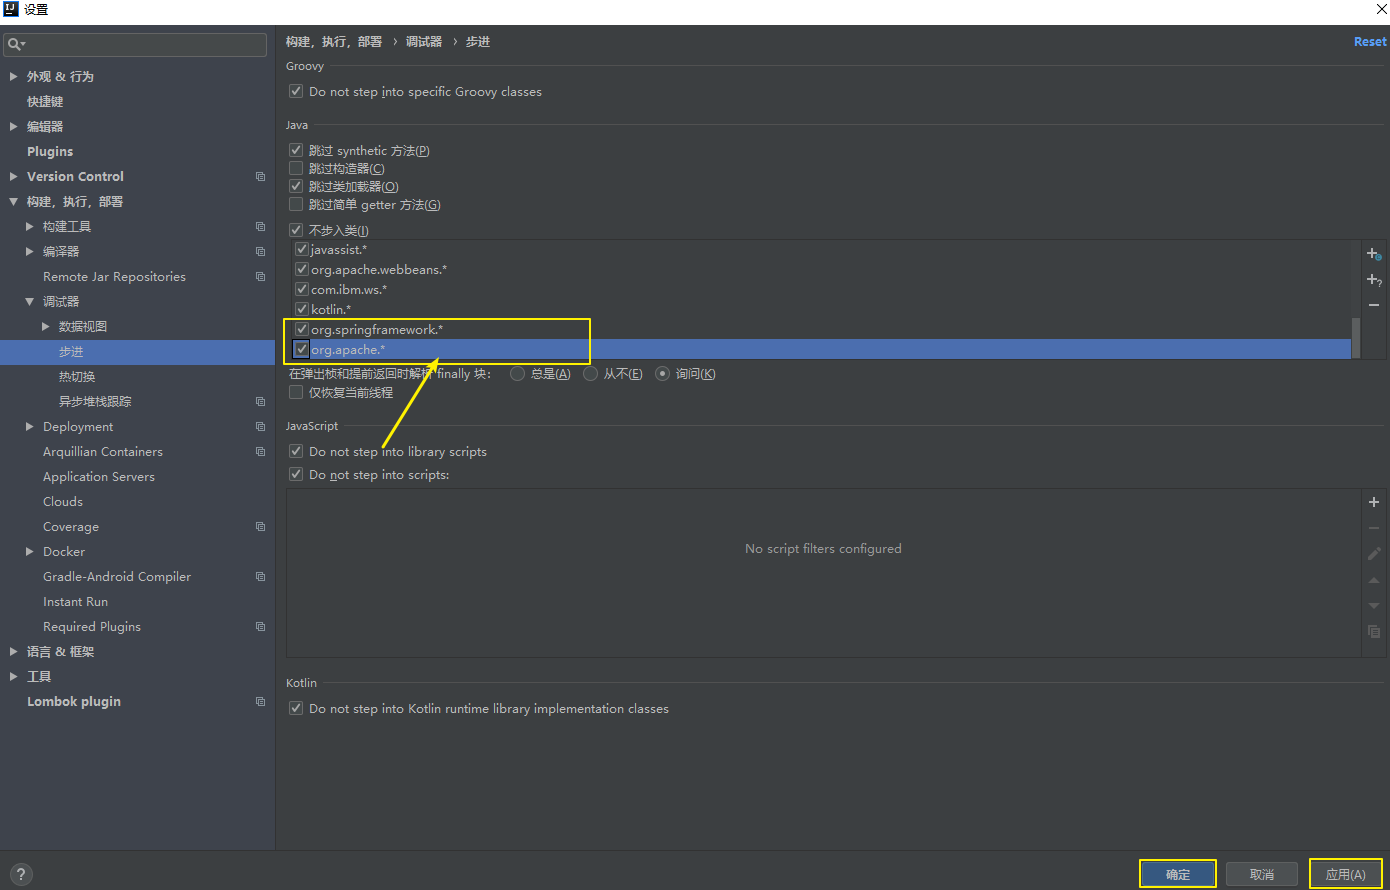Click the 应用(A) apply button
Screen dimensions: 1390x890
1345,874
